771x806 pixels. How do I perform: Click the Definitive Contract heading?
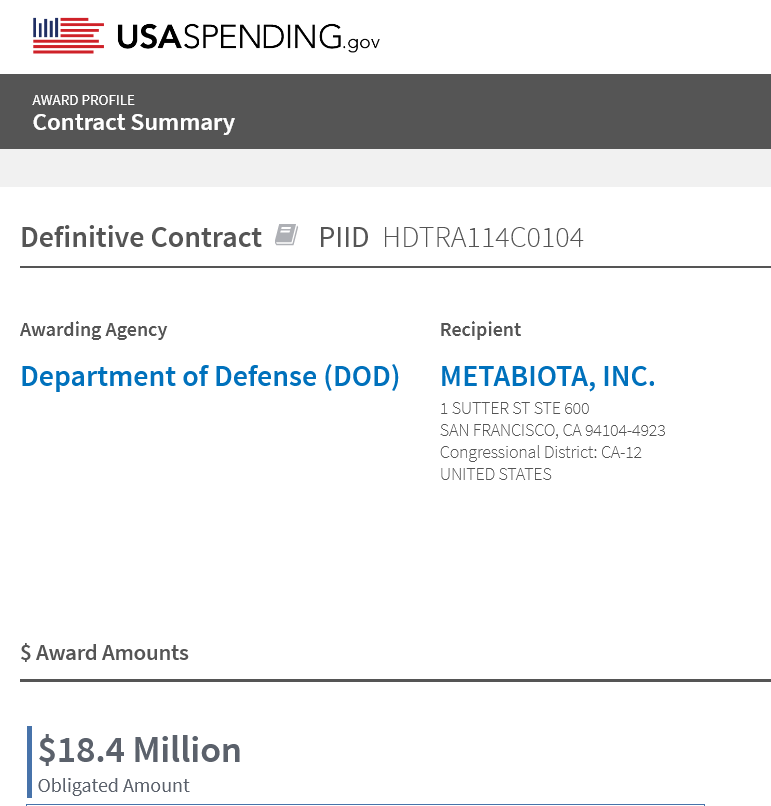[141, 238]
